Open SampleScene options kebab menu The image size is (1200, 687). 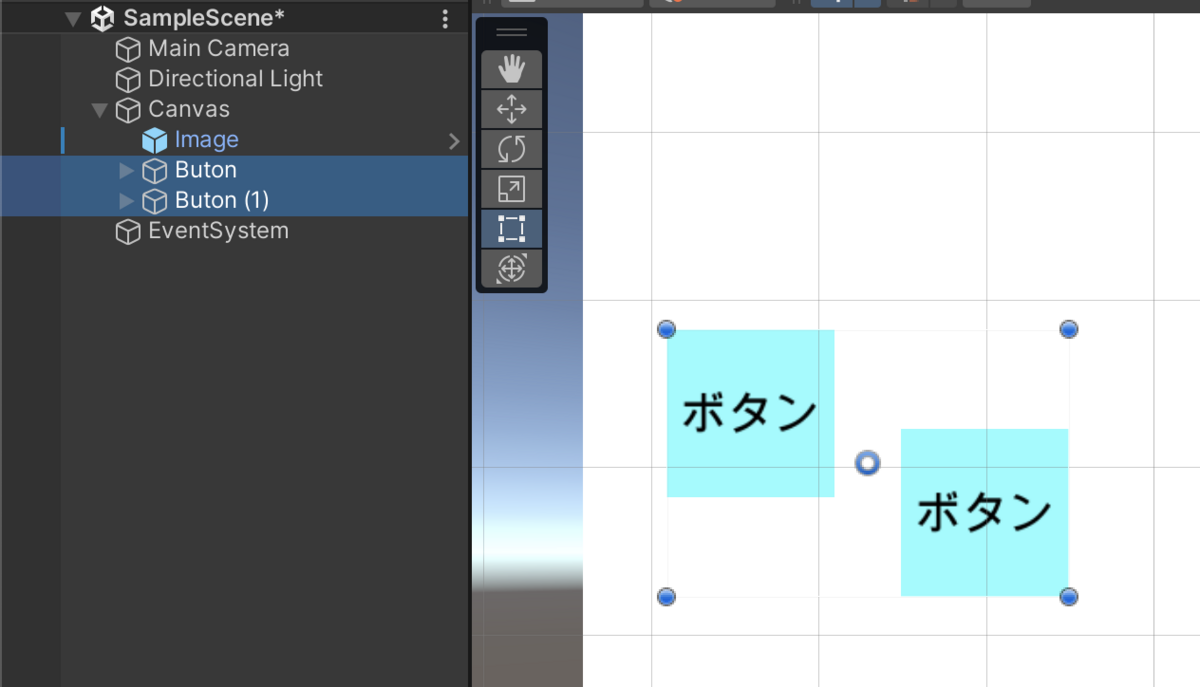tap(445, 19)
